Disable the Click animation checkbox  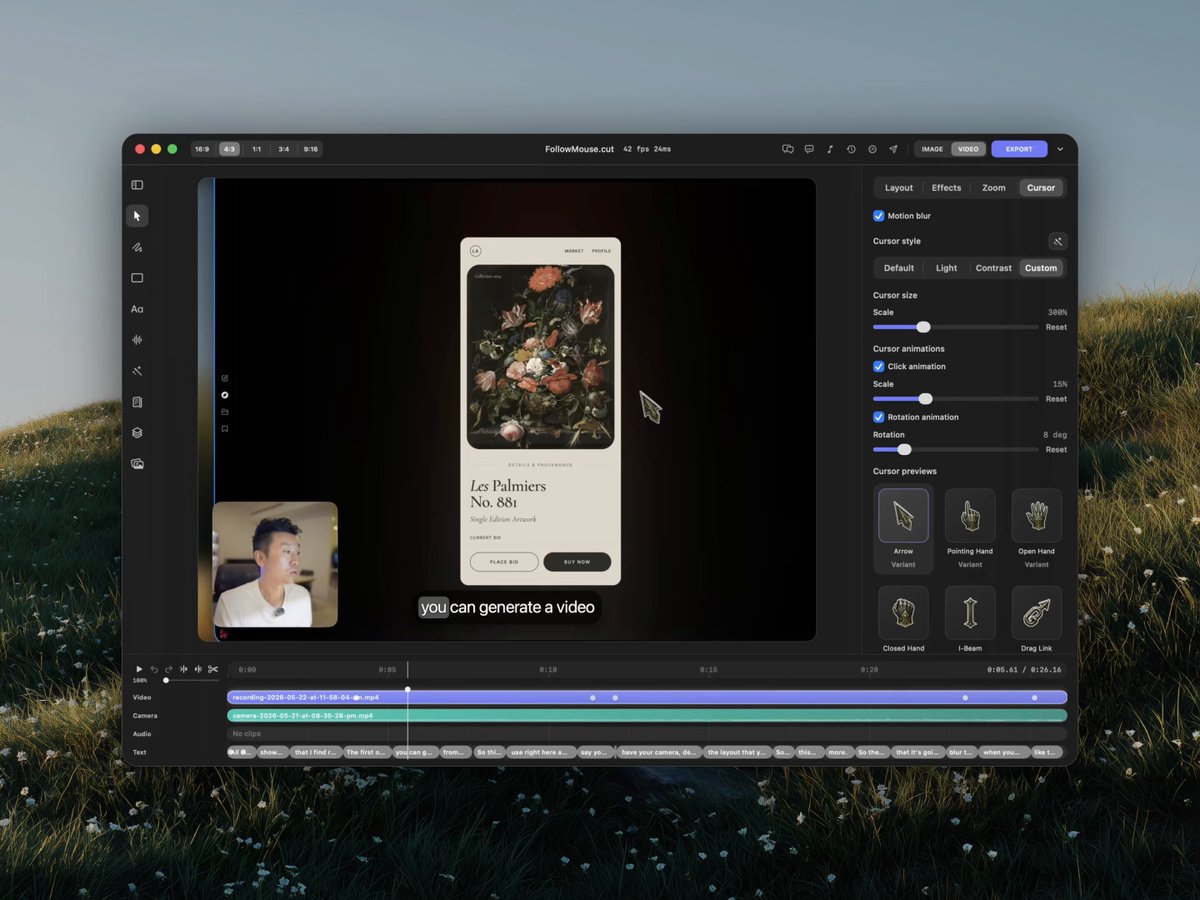coord(878,367)
